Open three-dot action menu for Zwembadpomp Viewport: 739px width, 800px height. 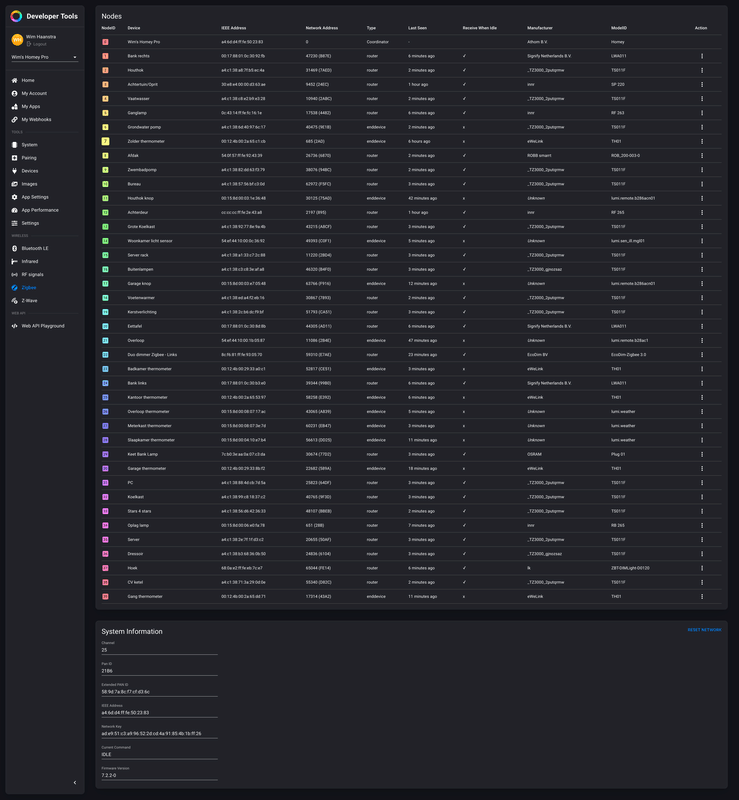click(702, 170)
